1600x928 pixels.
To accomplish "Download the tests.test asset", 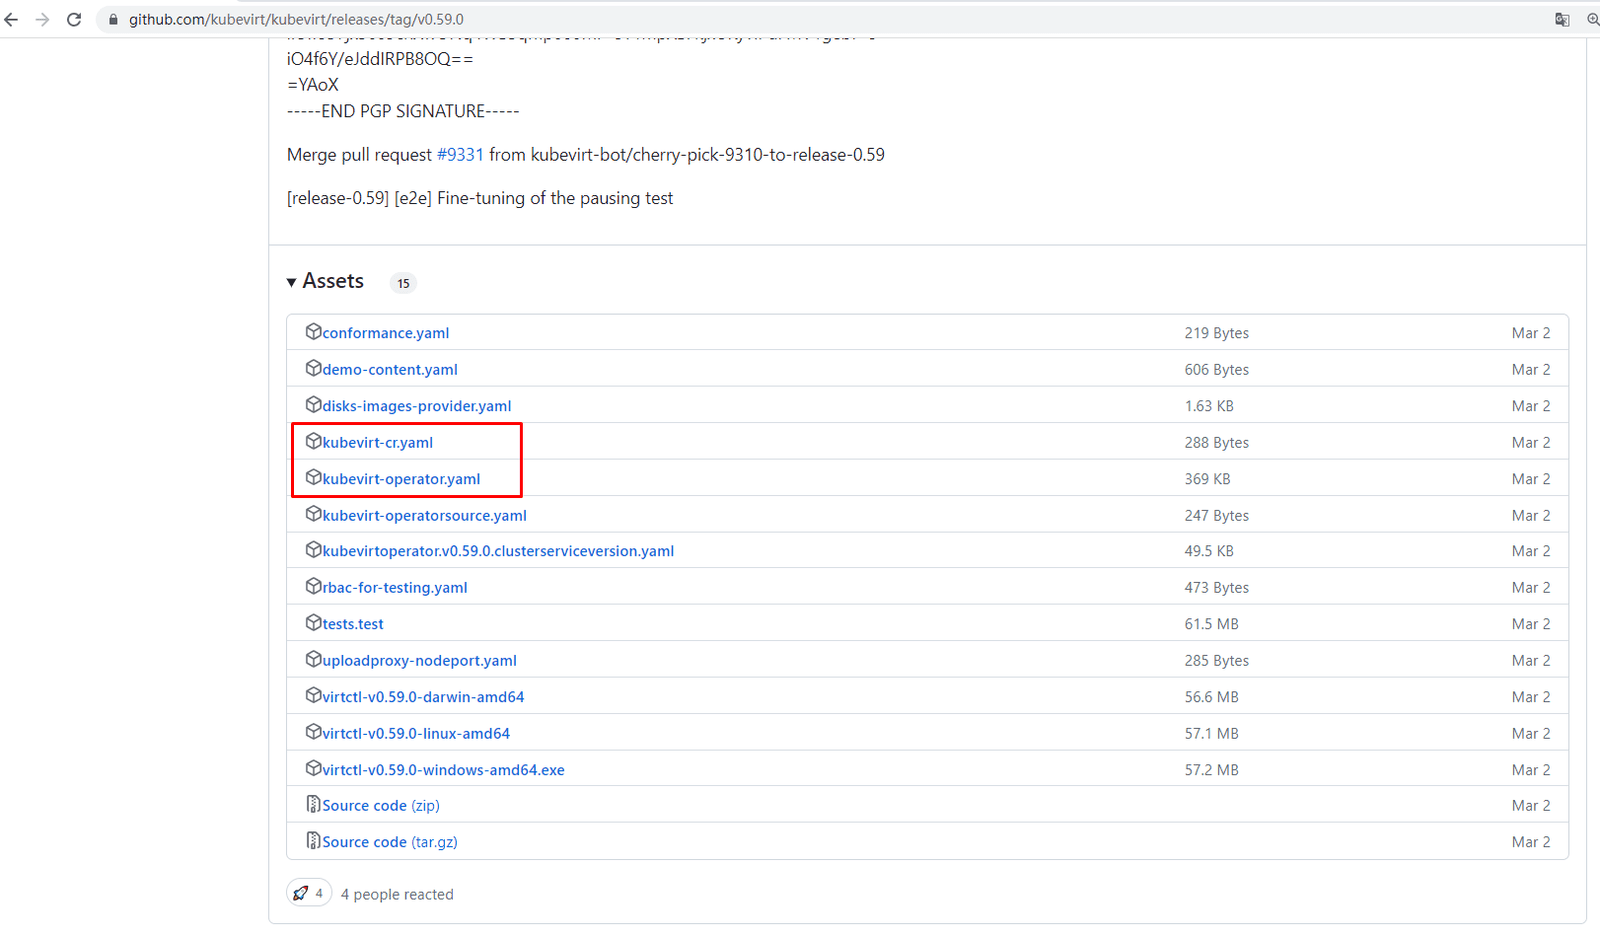I will [353, 624].
